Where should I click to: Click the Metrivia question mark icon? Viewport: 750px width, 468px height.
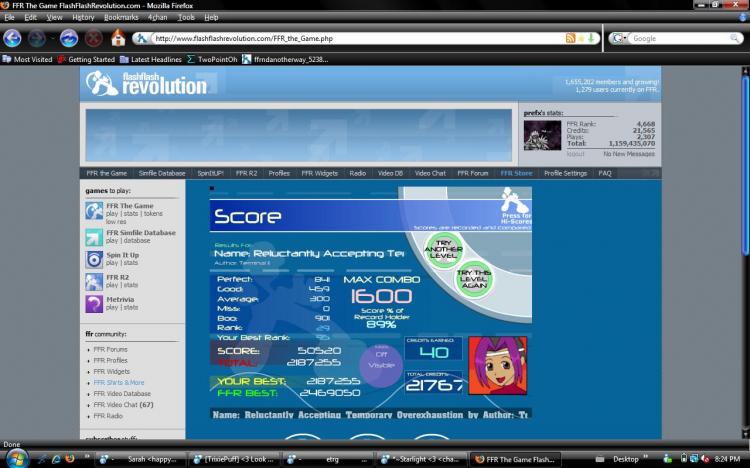tap(94, 304)
